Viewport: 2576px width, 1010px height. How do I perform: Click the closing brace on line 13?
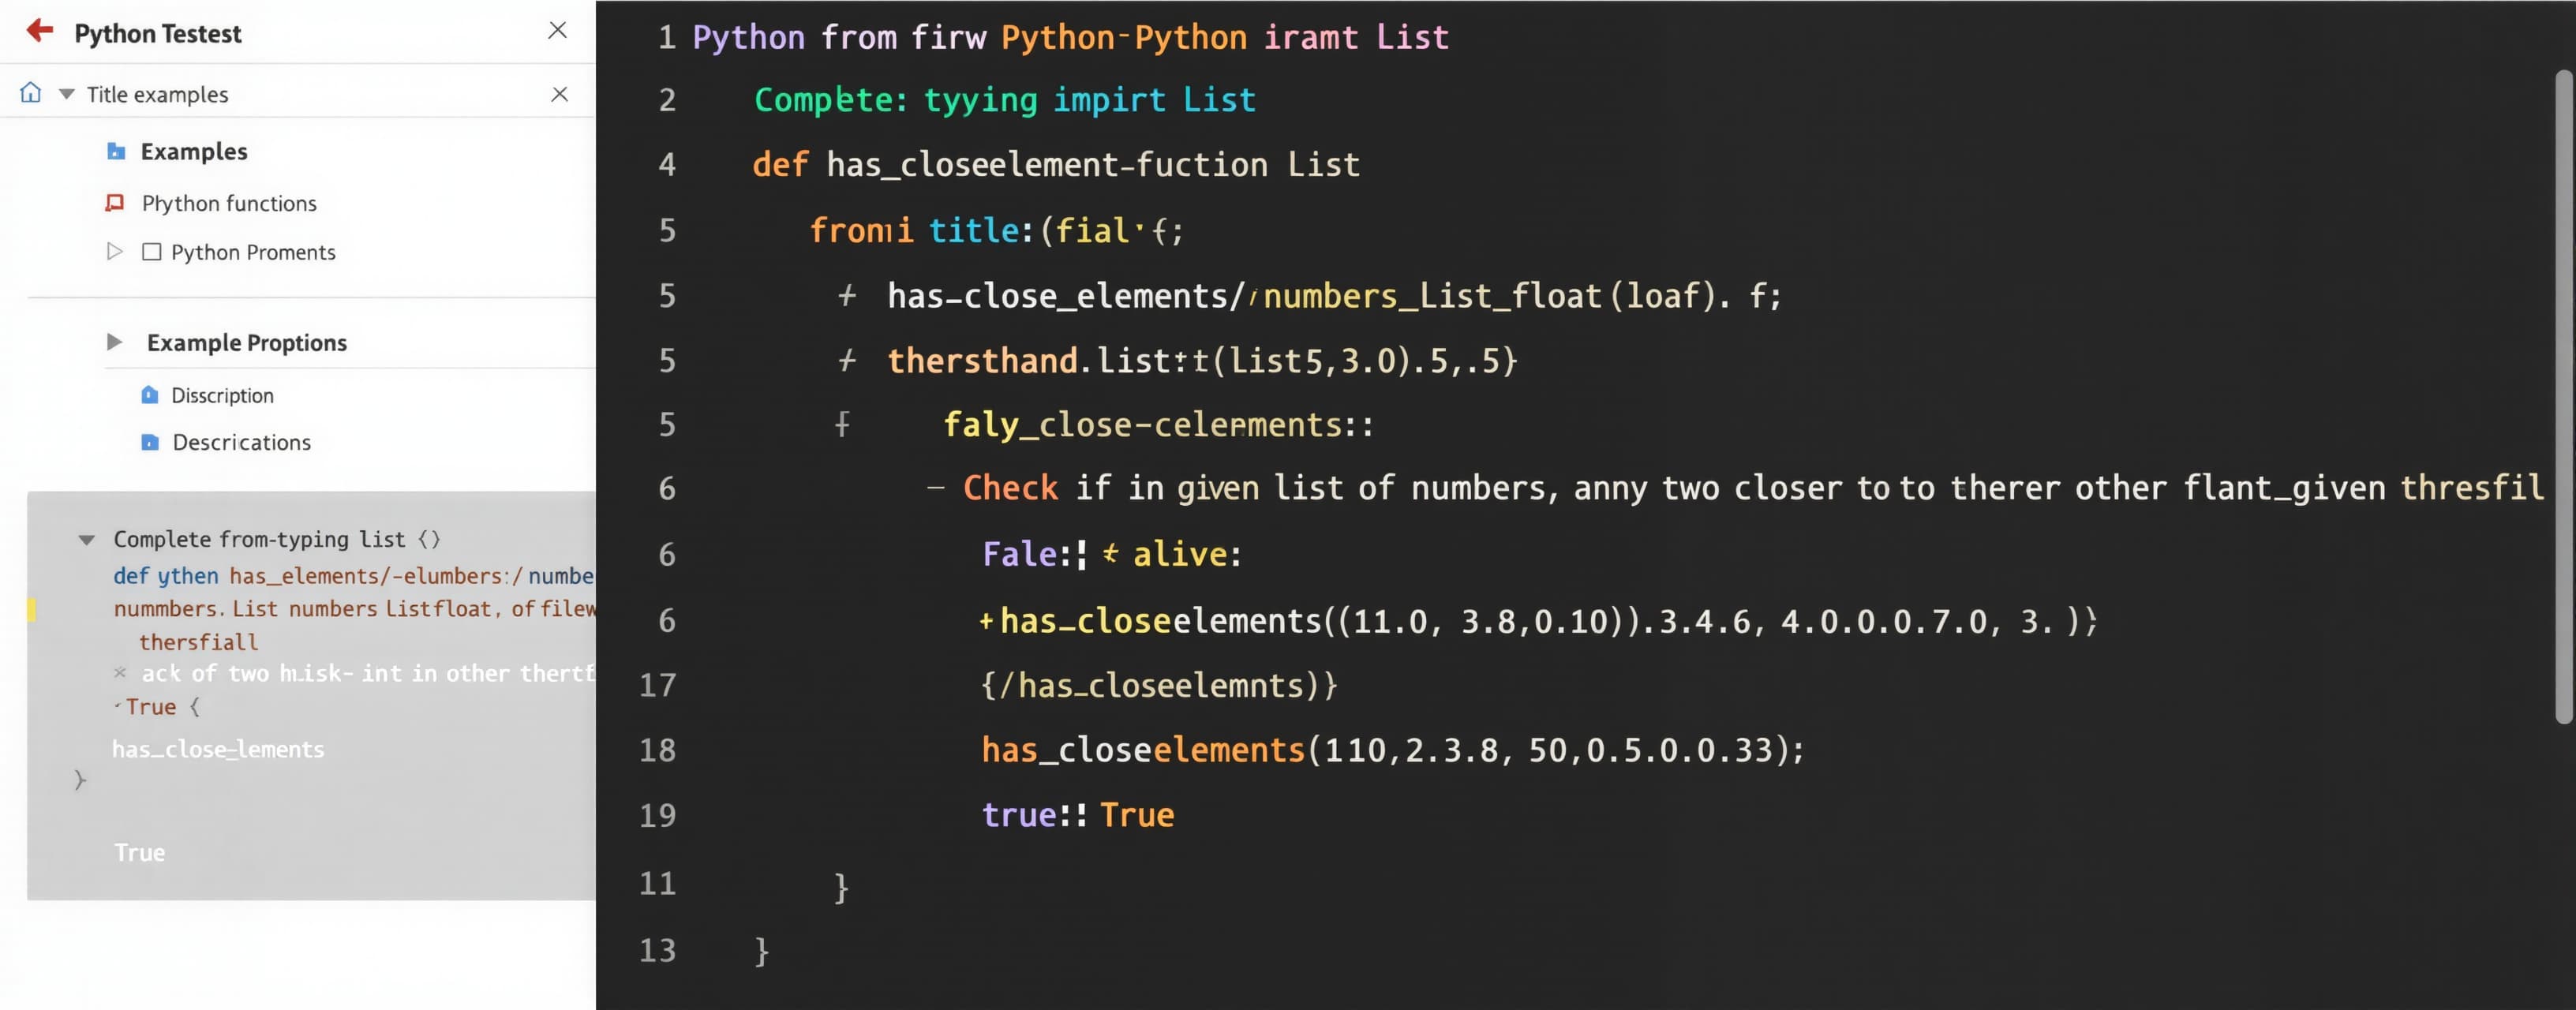click(762, 950)
